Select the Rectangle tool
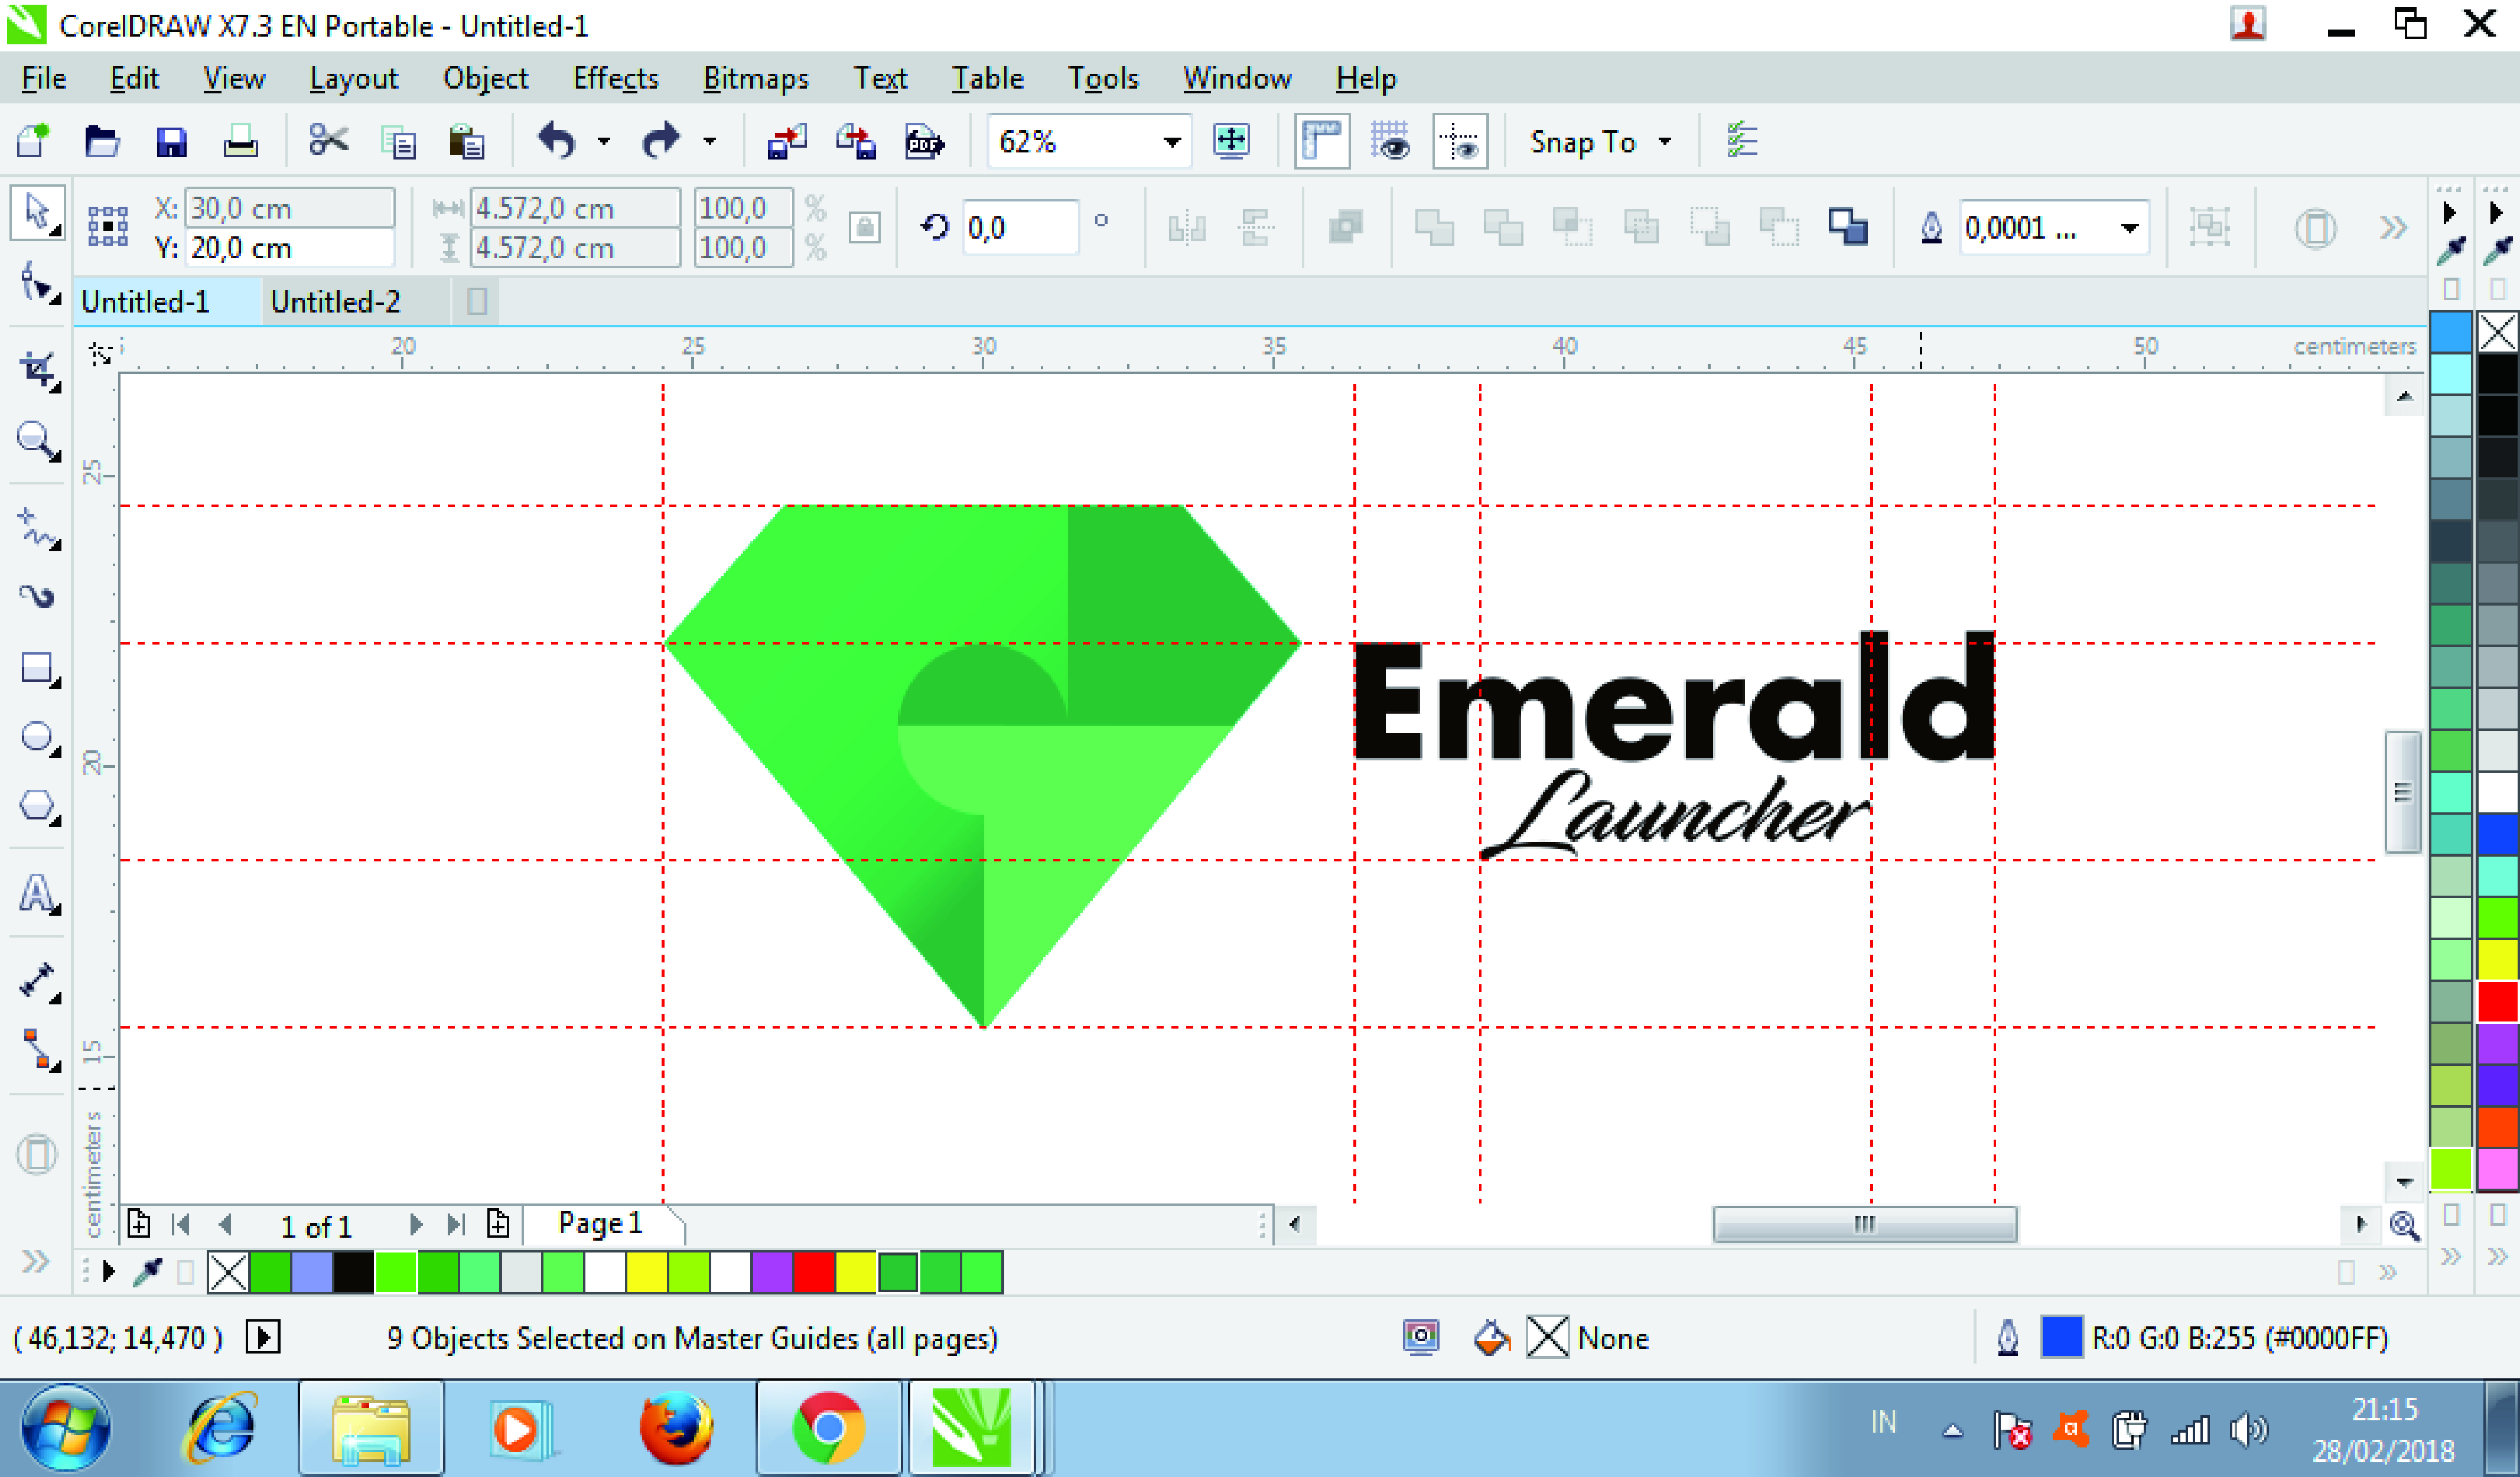The height and width of the screenshot is (1477, 2520). click(36, 668)
